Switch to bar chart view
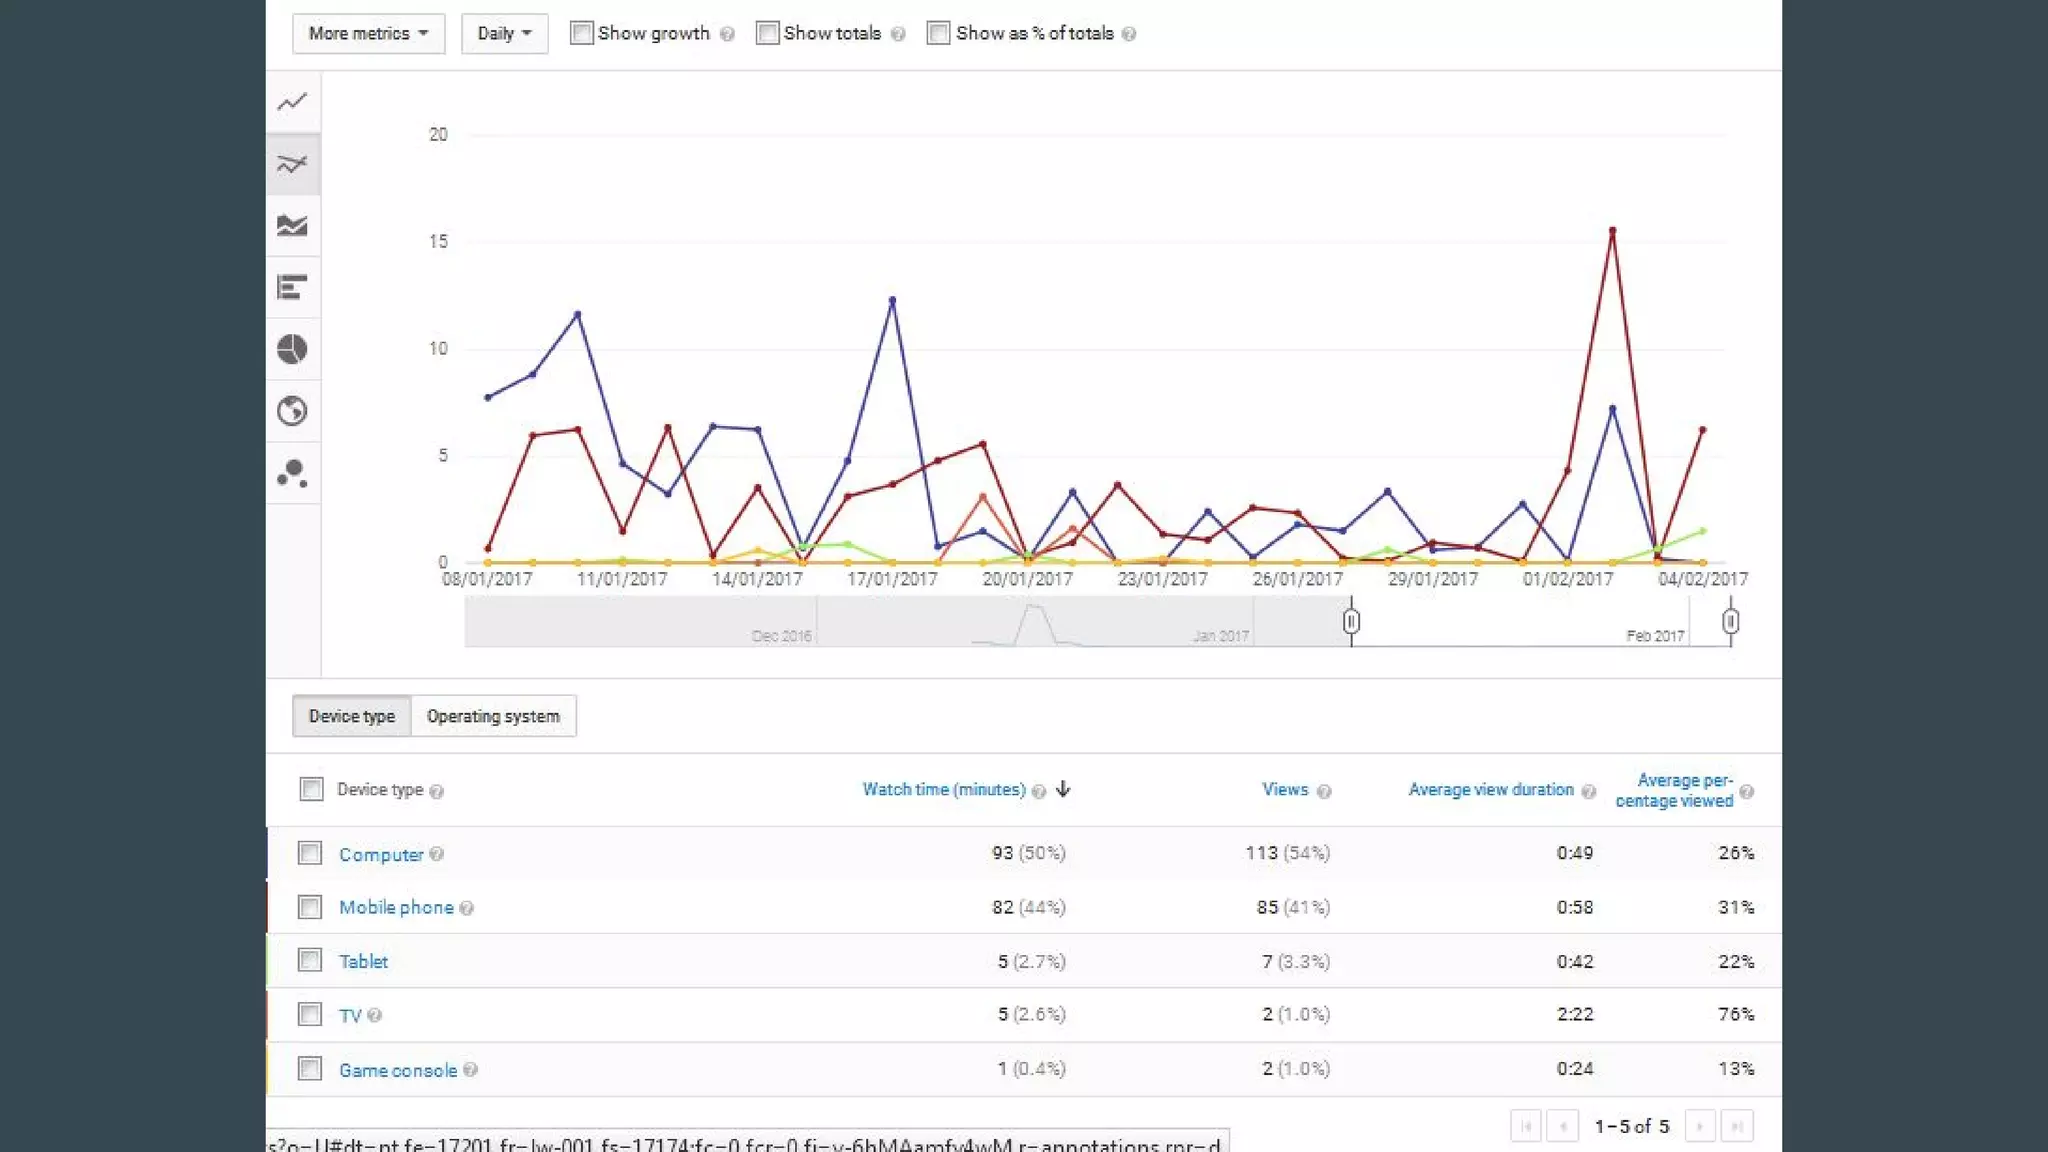Image resolution: width=2048 pixels, height=1152 pixels. point(292,288)
